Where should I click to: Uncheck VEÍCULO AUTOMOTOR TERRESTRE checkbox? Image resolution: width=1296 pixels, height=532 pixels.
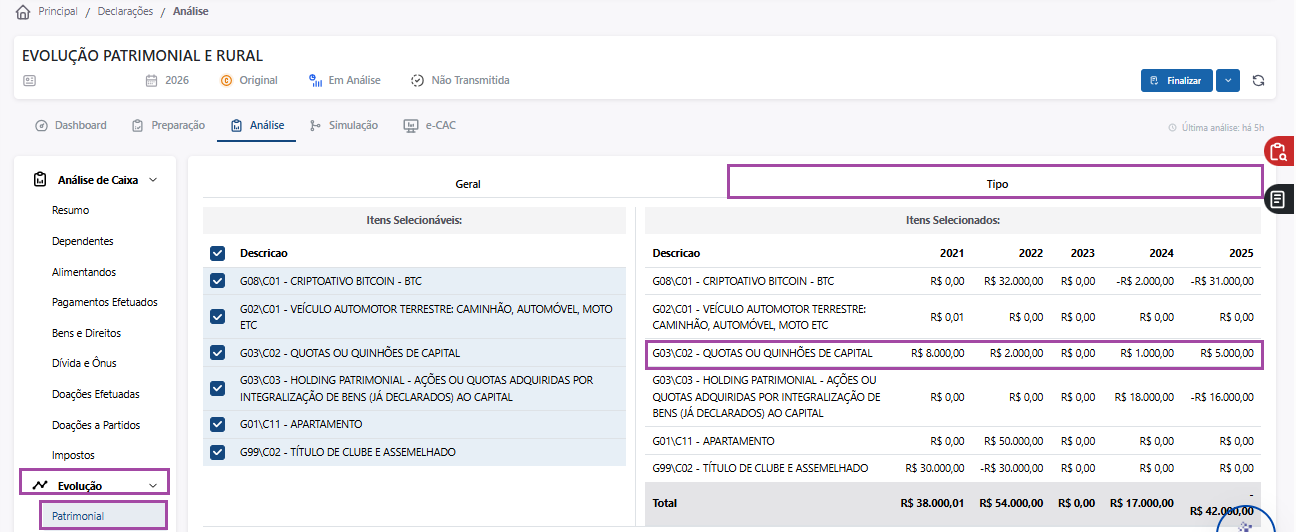tap(217, 317)
